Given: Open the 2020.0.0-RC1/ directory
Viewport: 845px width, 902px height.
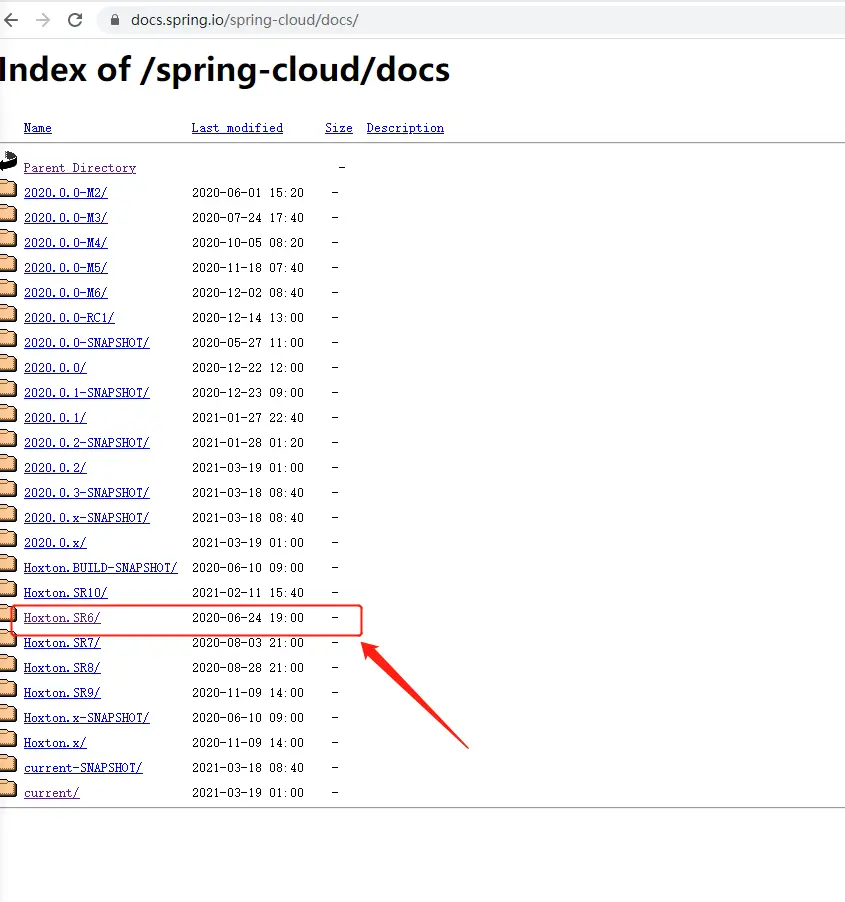Looking at the screenshot, I should tap(69, 318).
